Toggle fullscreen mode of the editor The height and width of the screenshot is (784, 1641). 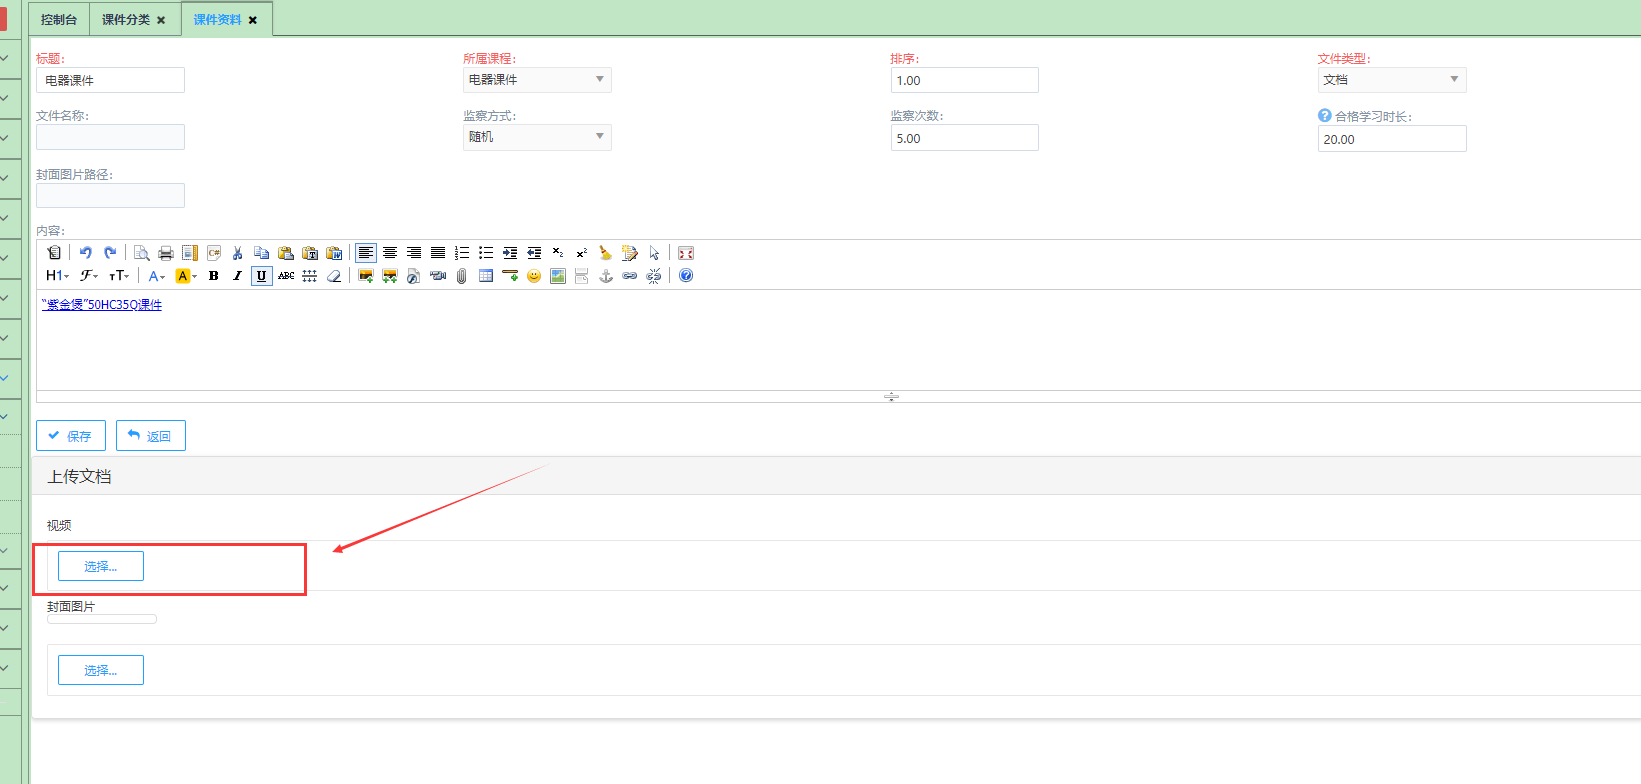click(x=686, y=253)
